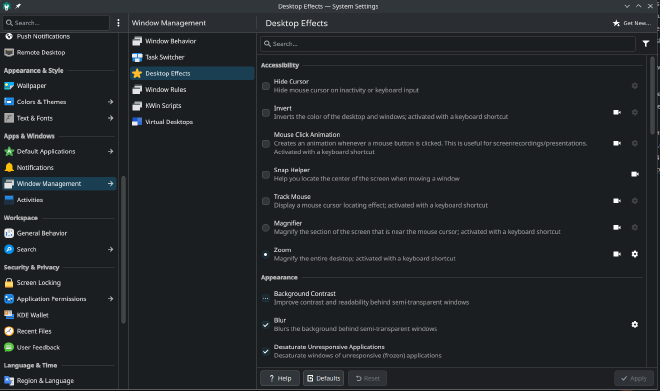Open Zoom effect configuration gear
Viewport: 660px width, 391px height.
click(x=635, y=254)
